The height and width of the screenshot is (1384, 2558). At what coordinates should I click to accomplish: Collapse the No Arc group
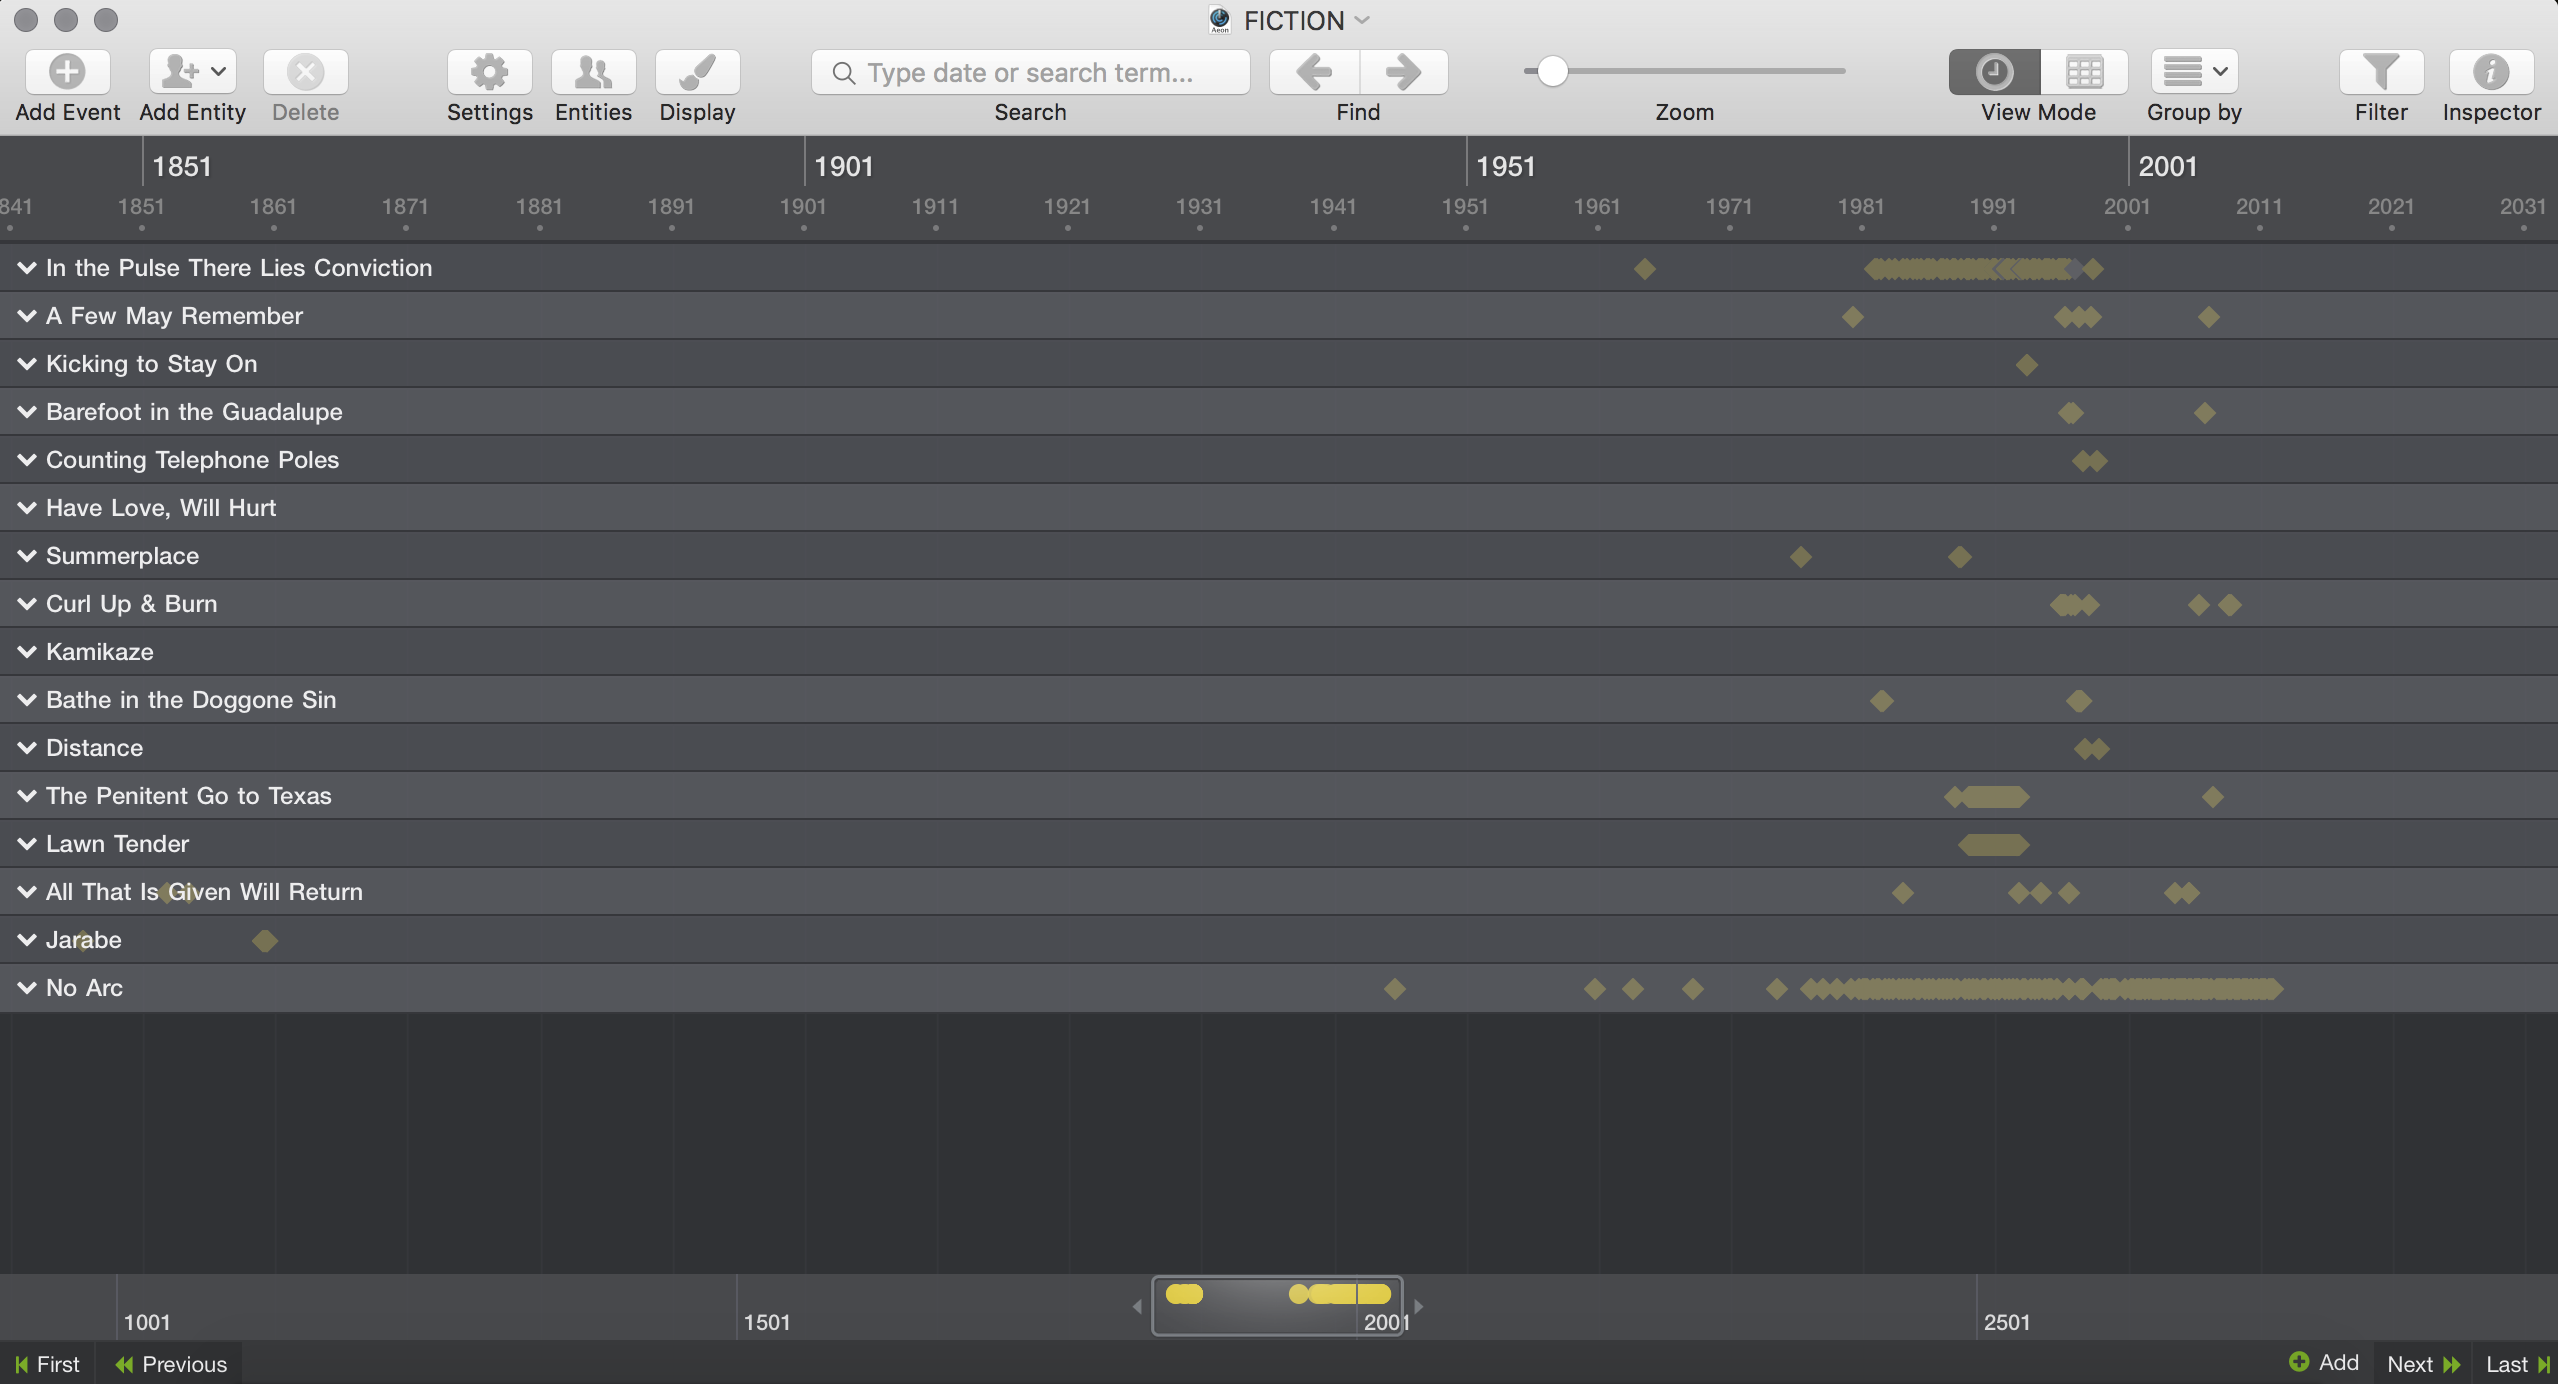27,987
